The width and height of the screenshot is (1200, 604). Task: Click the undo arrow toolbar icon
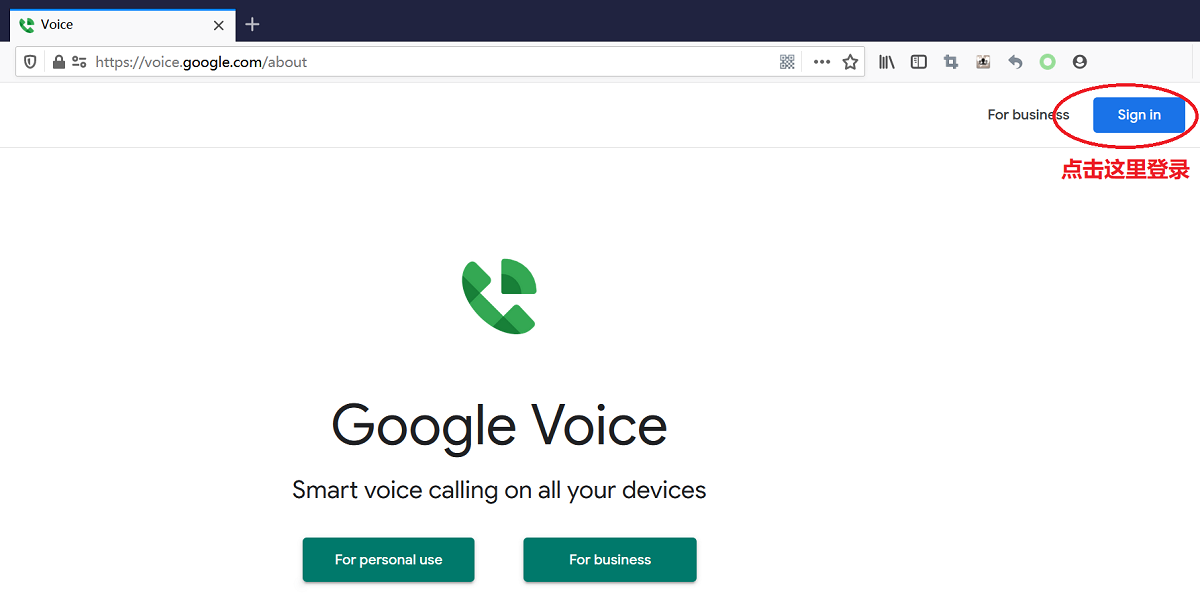point(1015,62)
